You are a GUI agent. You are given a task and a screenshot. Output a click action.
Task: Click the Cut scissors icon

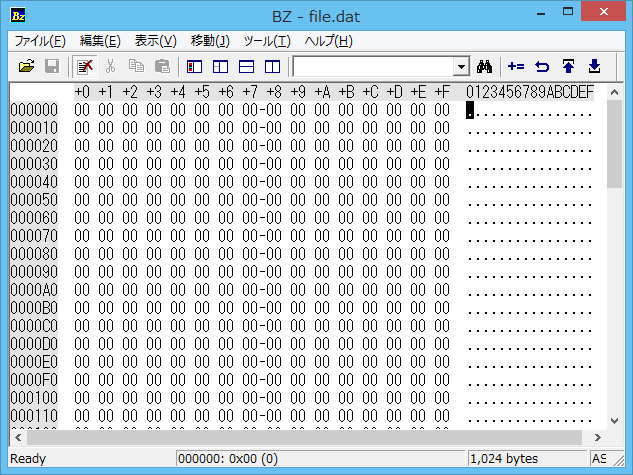111,67
